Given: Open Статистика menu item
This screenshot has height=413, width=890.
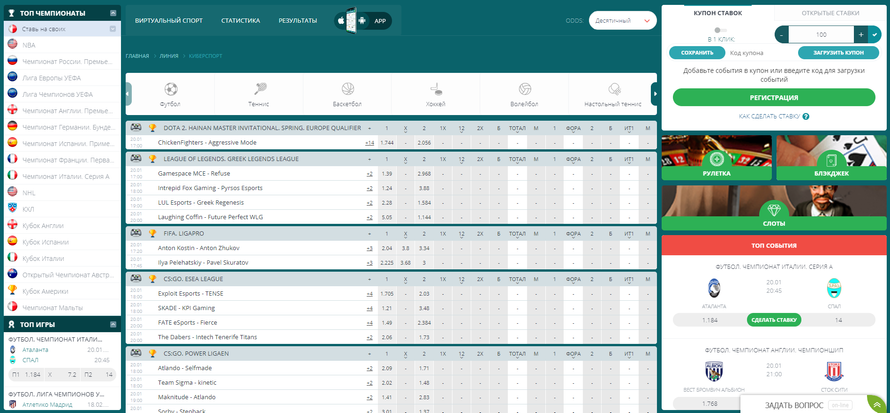Looking at the screenshot, I should click(x=241, y=20).
